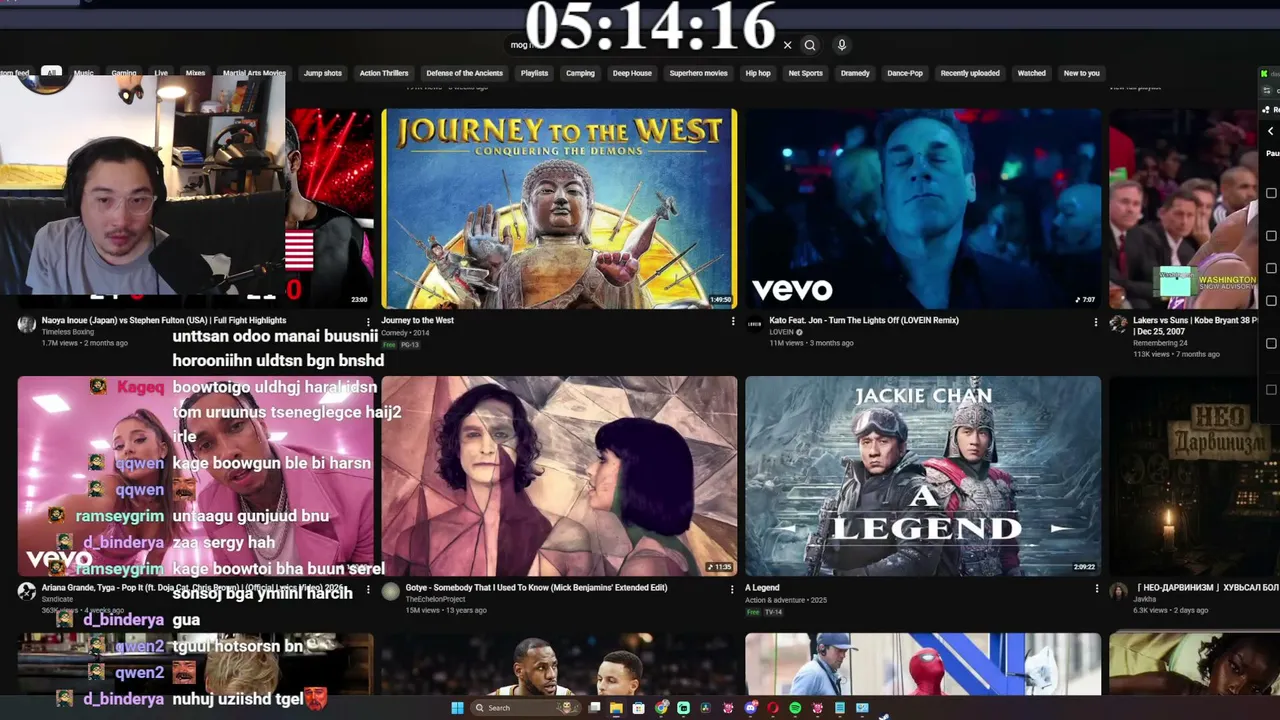The height and width of the screenshot is (720, 1280).
Task: Play Lakers vs Suns Kobe thumbnail
Action: point(1184,208)
